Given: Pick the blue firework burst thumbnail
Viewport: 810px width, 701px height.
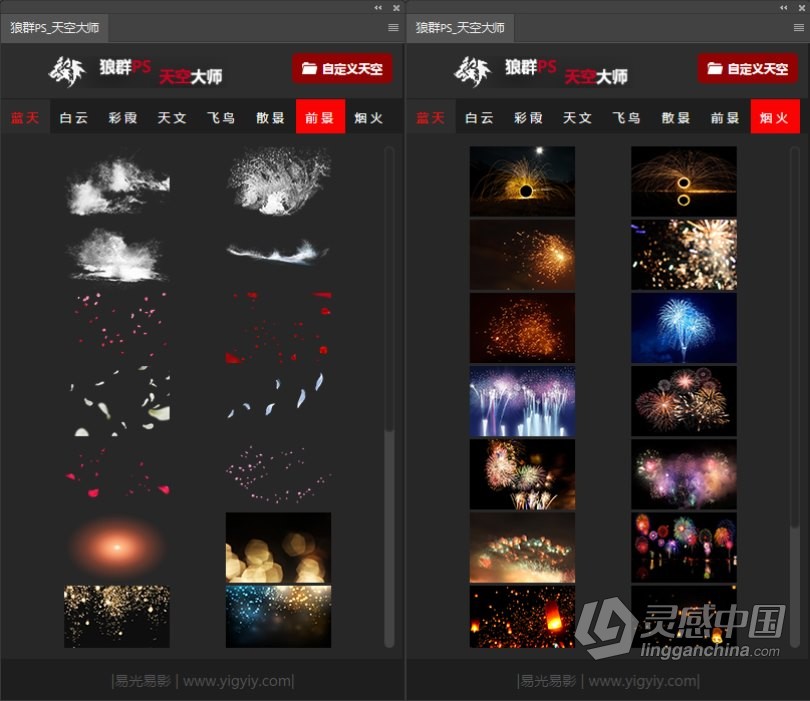Looking at the screenshot, I should (684, 329).
